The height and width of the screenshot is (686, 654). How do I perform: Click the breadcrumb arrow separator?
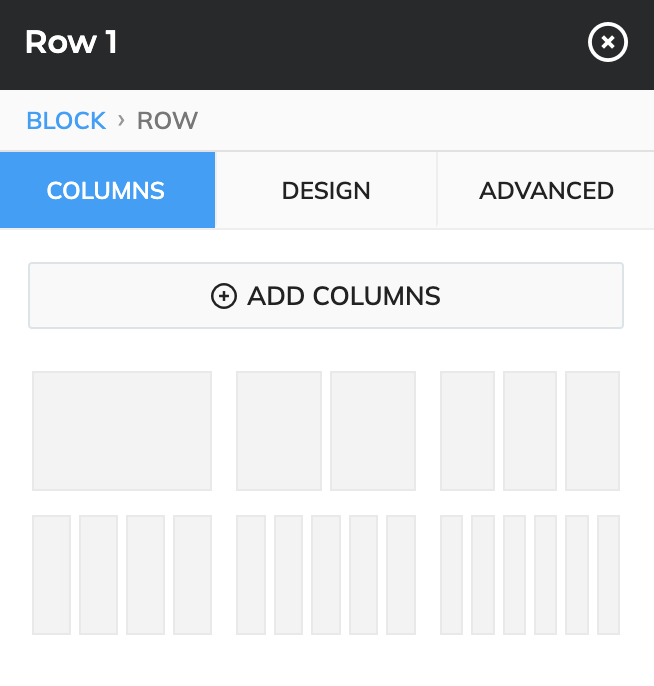121,121
